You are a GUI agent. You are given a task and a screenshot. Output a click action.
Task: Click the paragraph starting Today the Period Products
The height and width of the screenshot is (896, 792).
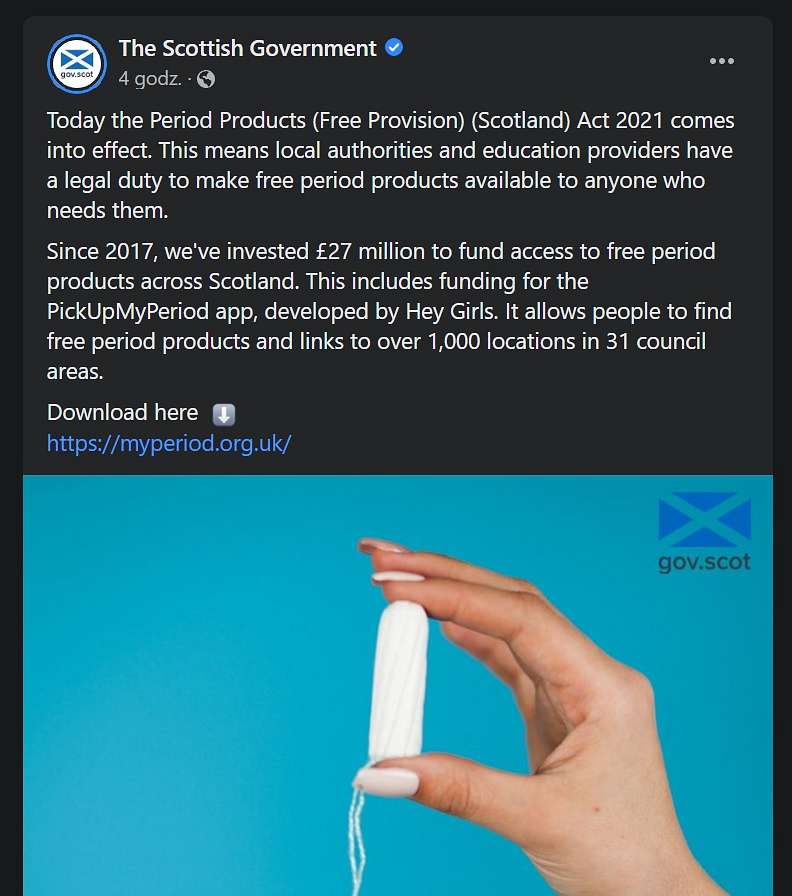pos(391,165)
